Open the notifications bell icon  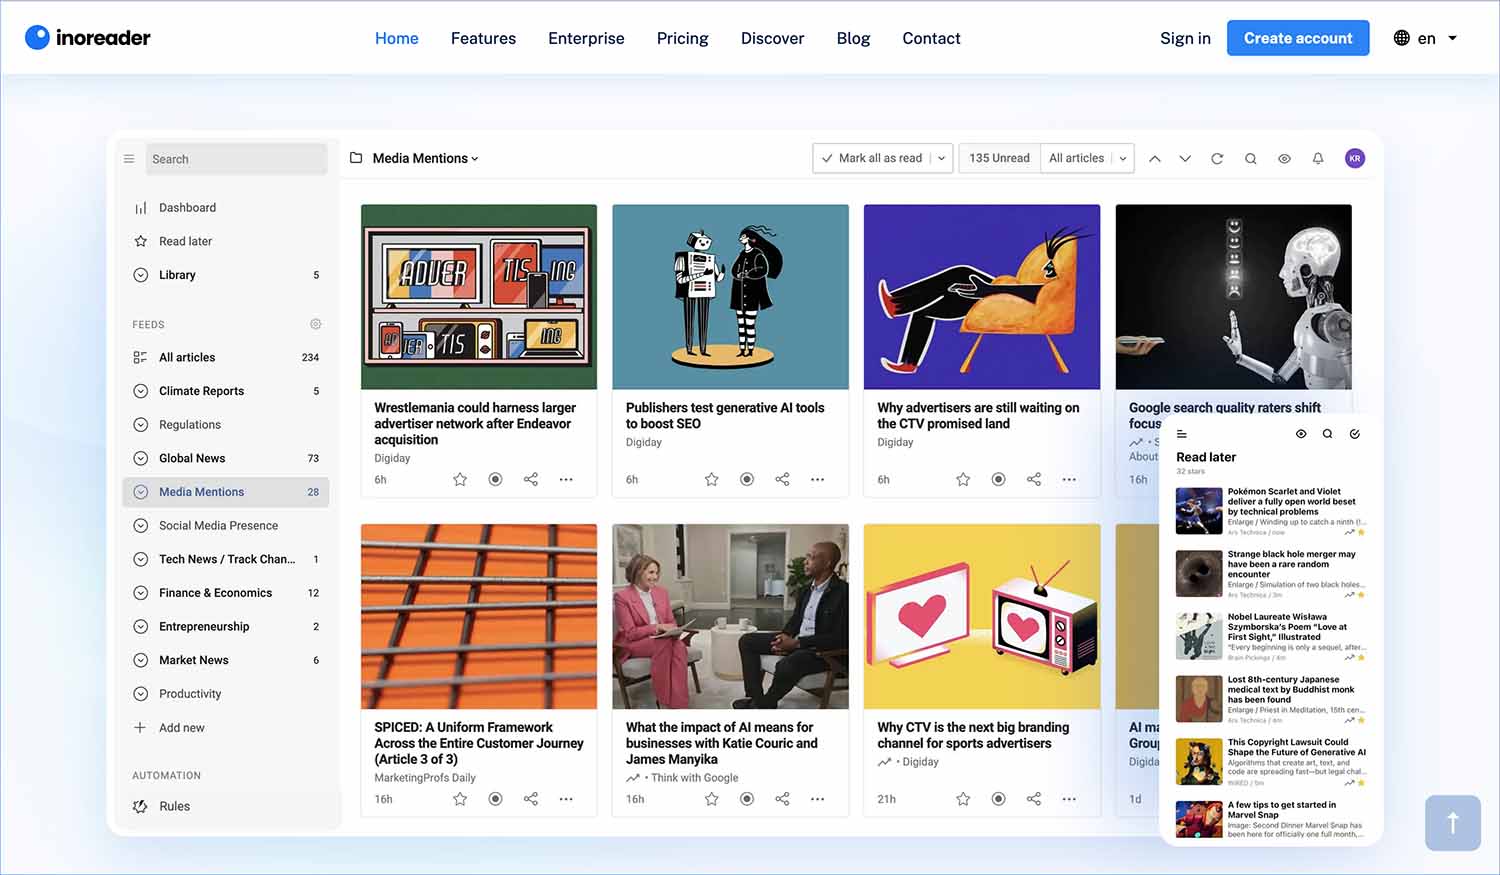[1318, 159]
